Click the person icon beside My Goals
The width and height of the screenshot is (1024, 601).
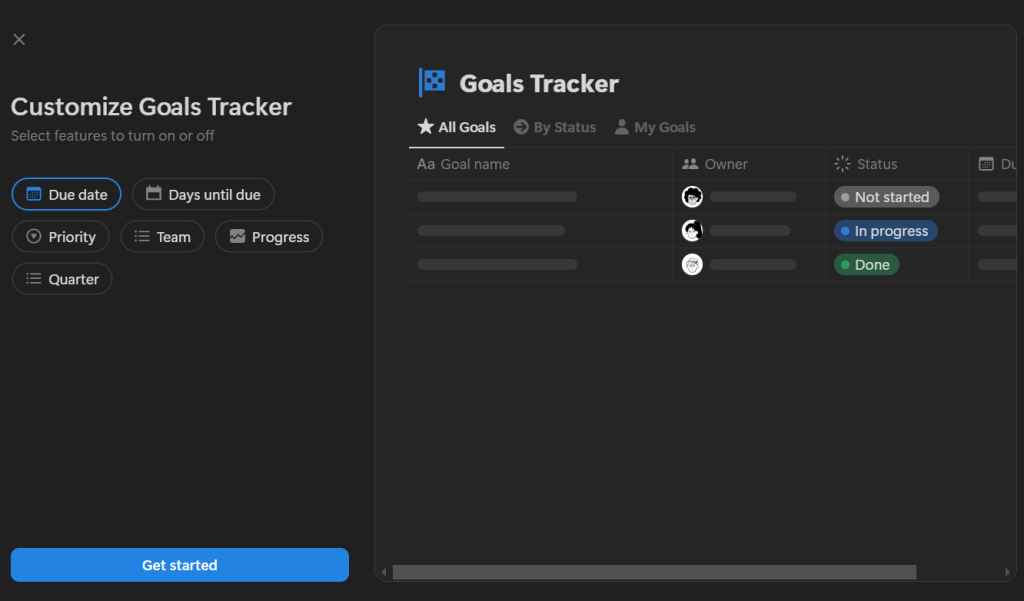coord(622,127)
